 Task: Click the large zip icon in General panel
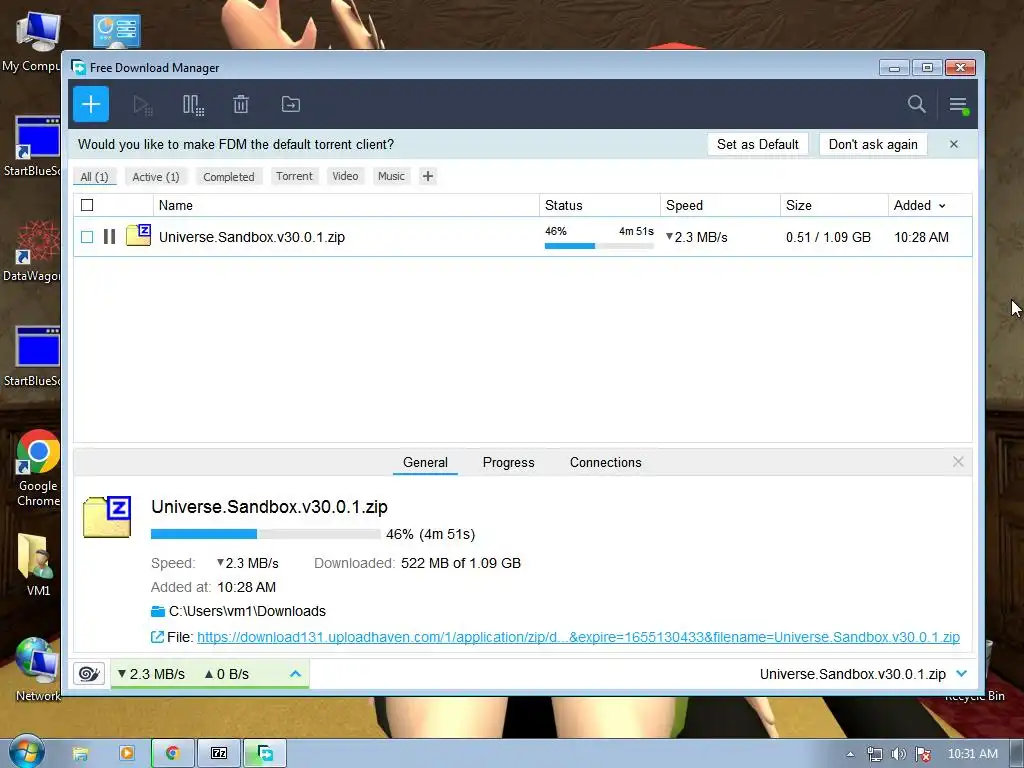coord(107,517)
